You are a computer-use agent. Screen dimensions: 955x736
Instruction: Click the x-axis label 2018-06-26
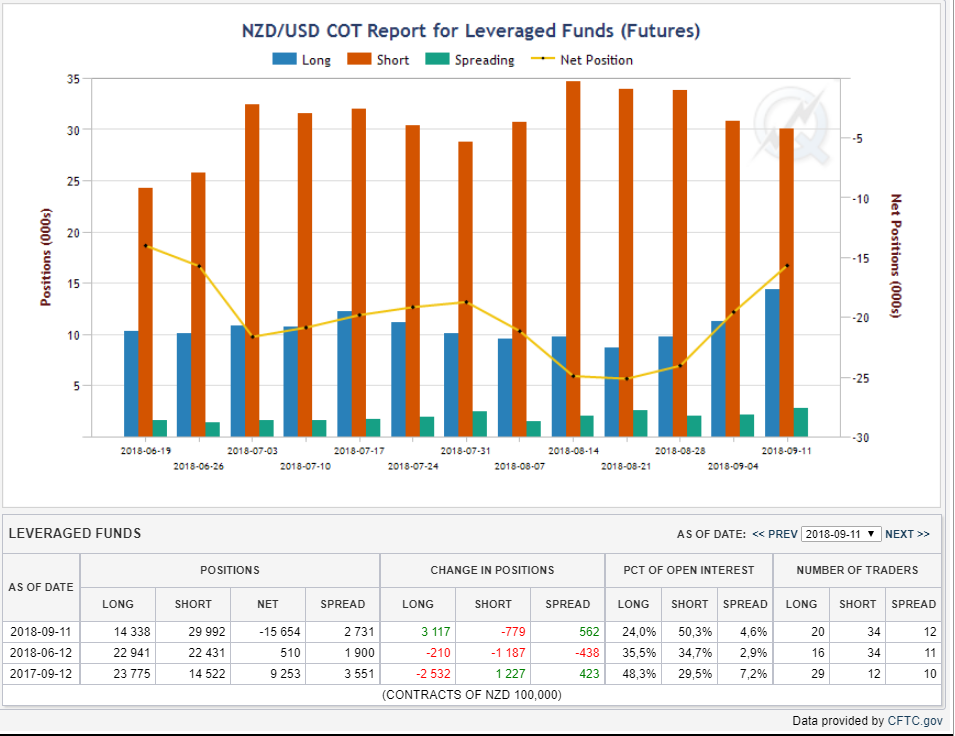[199, 466]
